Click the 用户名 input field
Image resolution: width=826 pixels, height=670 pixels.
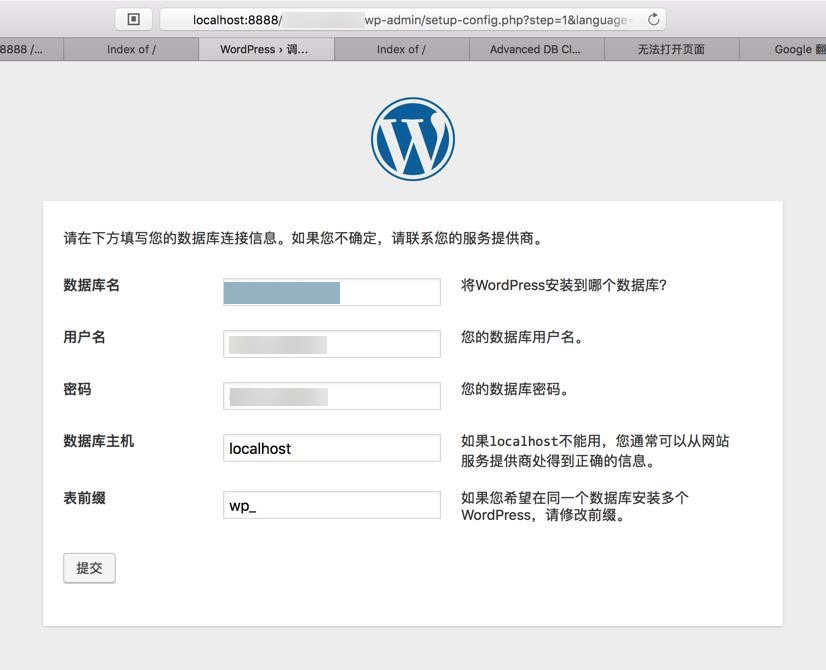pyautogui.click(x=332, y=344)
